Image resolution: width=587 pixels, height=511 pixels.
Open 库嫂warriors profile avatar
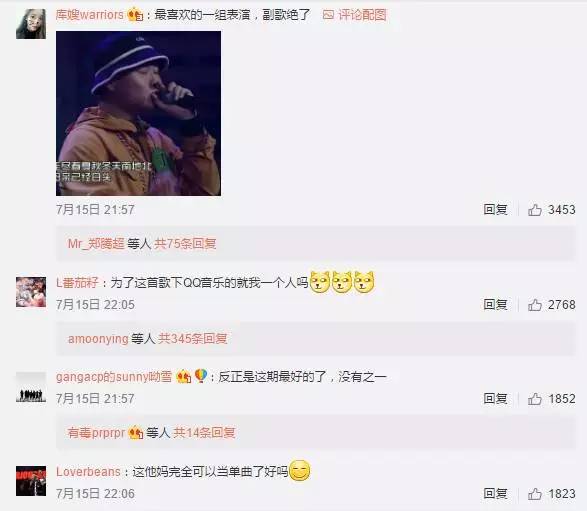(31, 24)
